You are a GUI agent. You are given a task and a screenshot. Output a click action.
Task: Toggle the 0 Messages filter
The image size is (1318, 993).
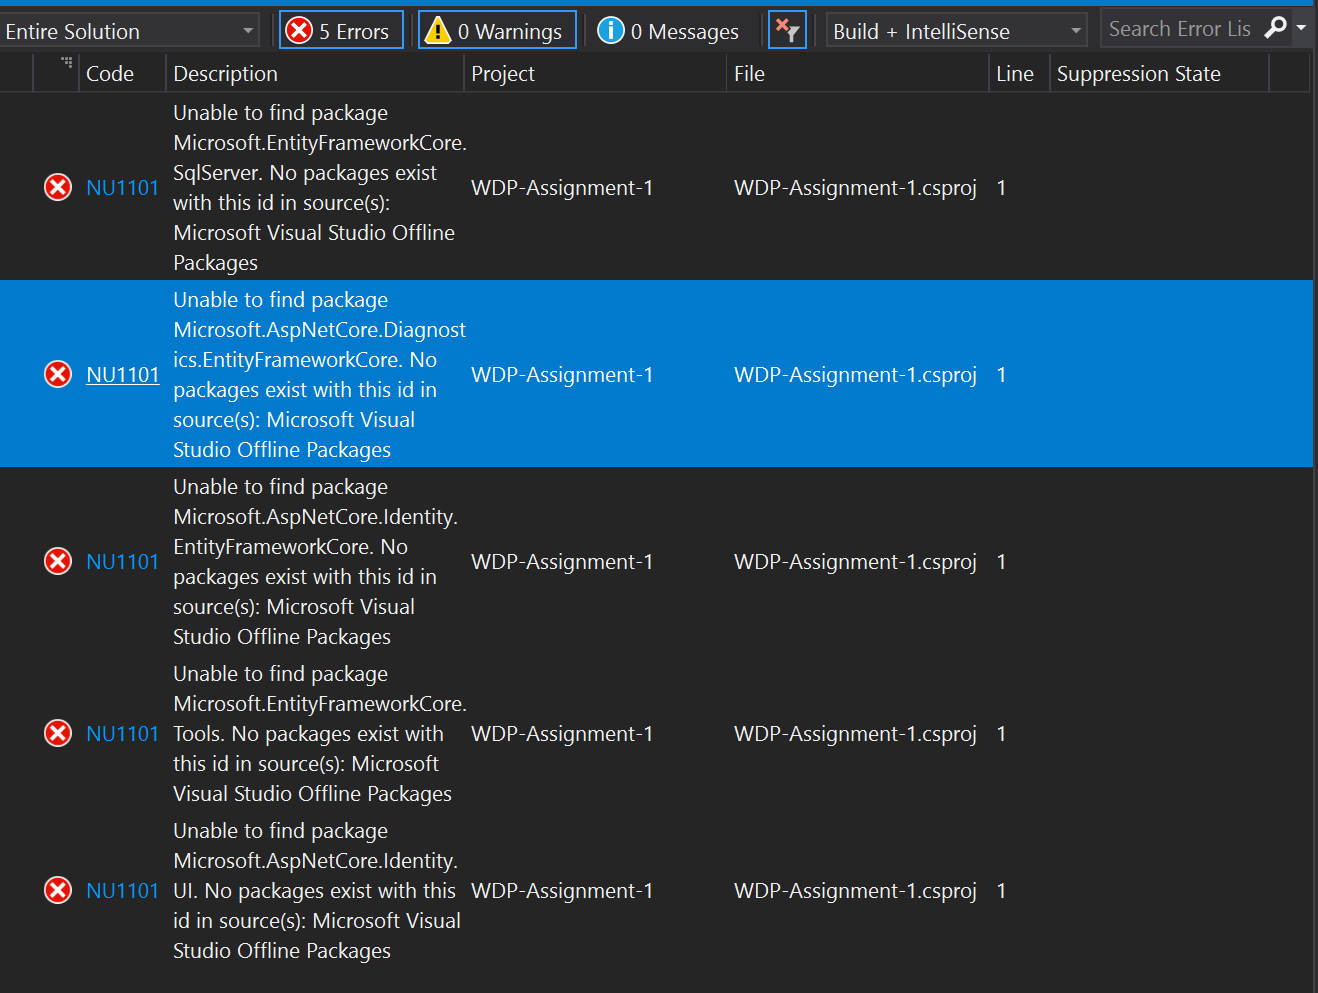(667, 30)
